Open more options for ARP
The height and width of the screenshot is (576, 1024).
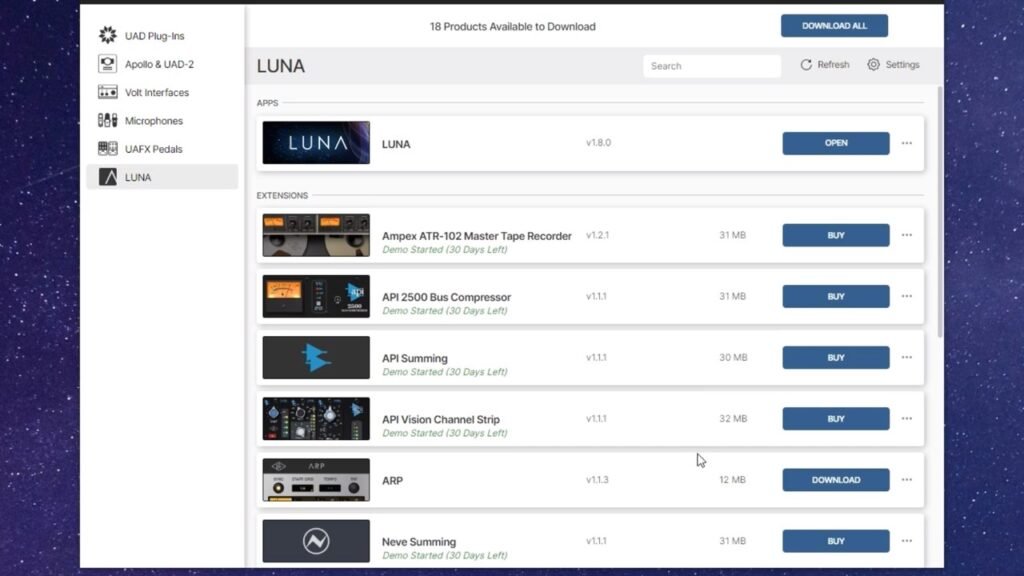point(906,480)
